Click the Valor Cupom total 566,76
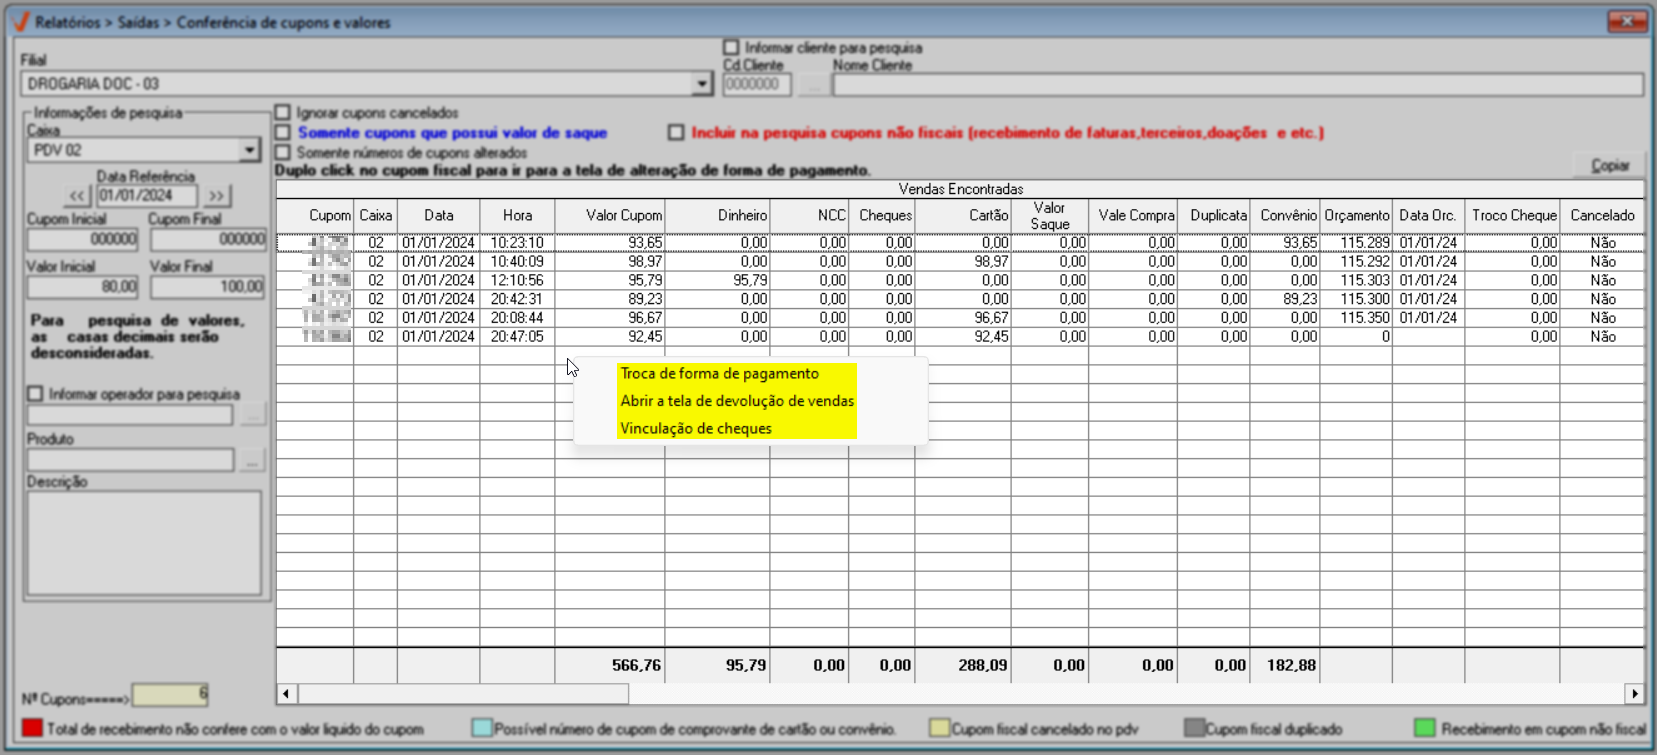This screenshot has width=1657, height=755. click(636, 665)
